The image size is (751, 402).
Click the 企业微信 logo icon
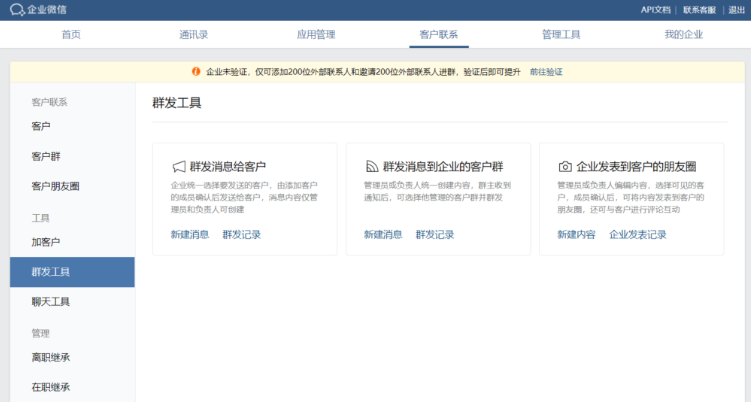click(17, 10)
